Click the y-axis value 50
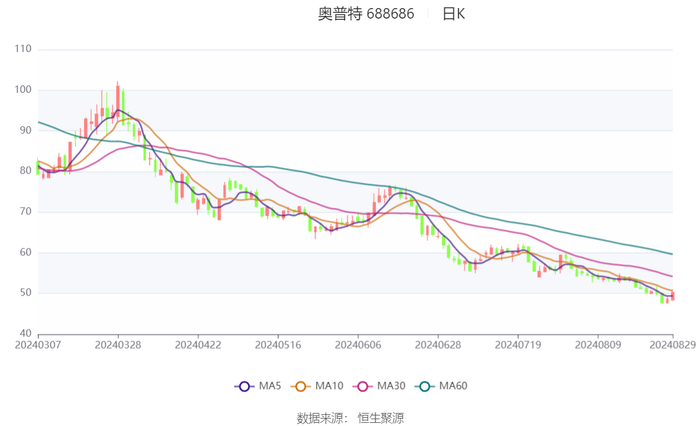The height and width of the screenshot is (426, 700). 25,293
